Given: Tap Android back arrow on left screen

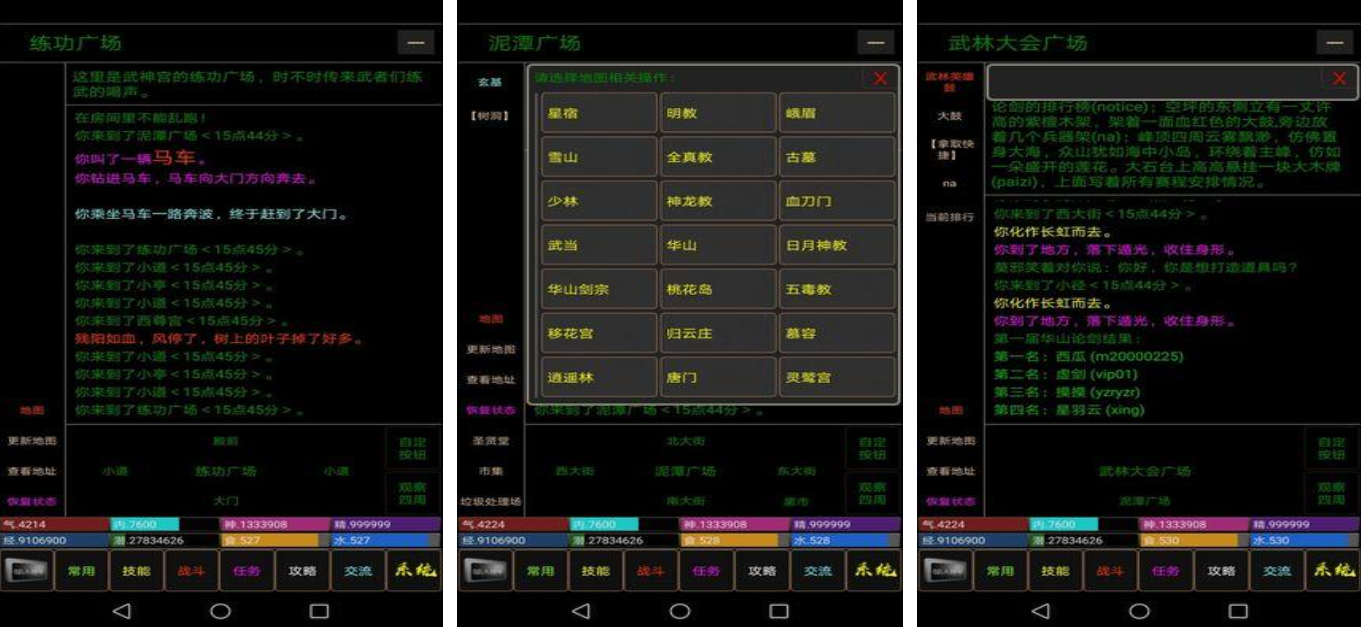Looking at the screenshot, I should click(121, 610).
